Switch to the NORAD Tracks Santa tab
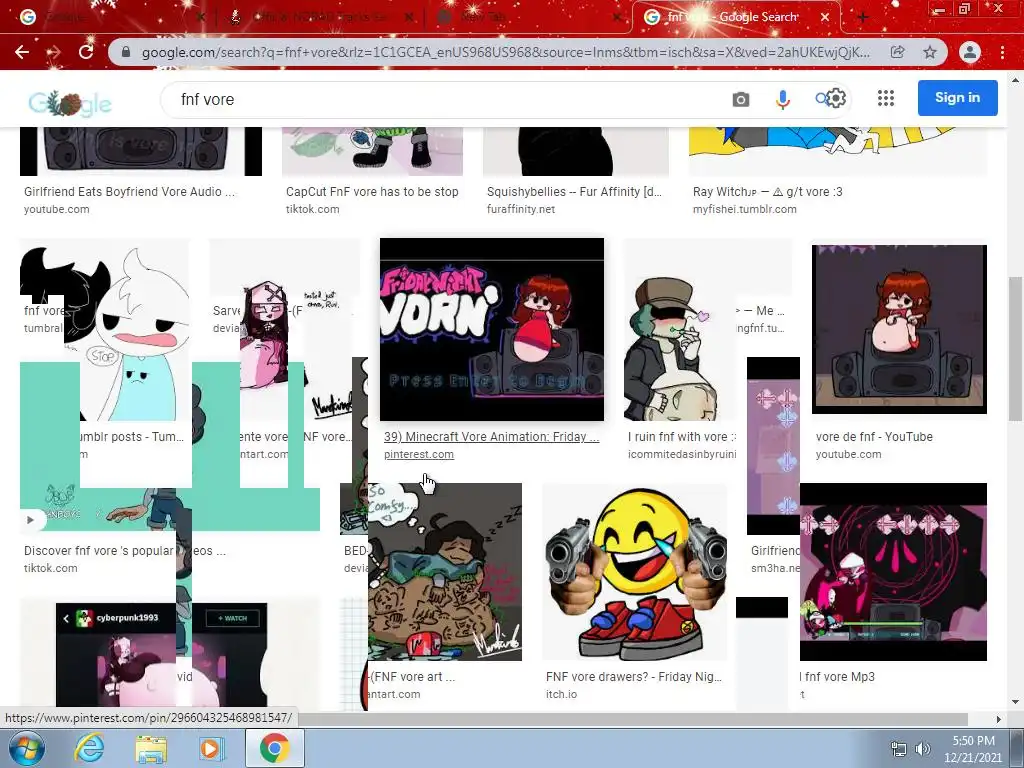This screenshot has width=1024, height=768. tap(320, 18)
